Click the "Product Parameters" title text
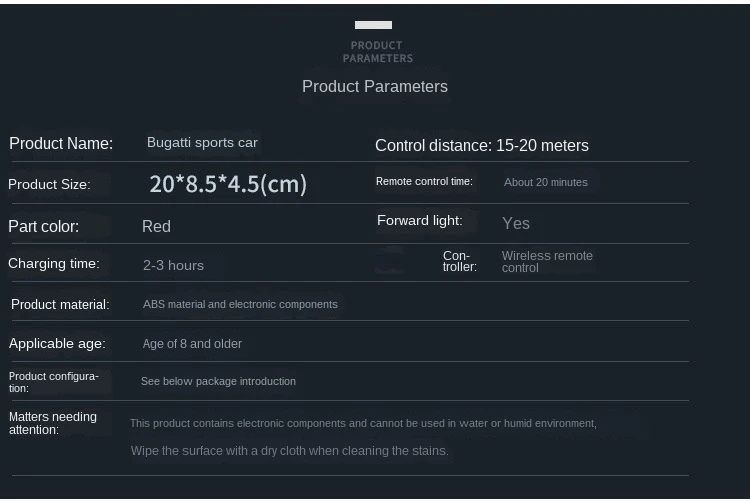This screenshot has height=502, width=750. (x=375, y=87)
